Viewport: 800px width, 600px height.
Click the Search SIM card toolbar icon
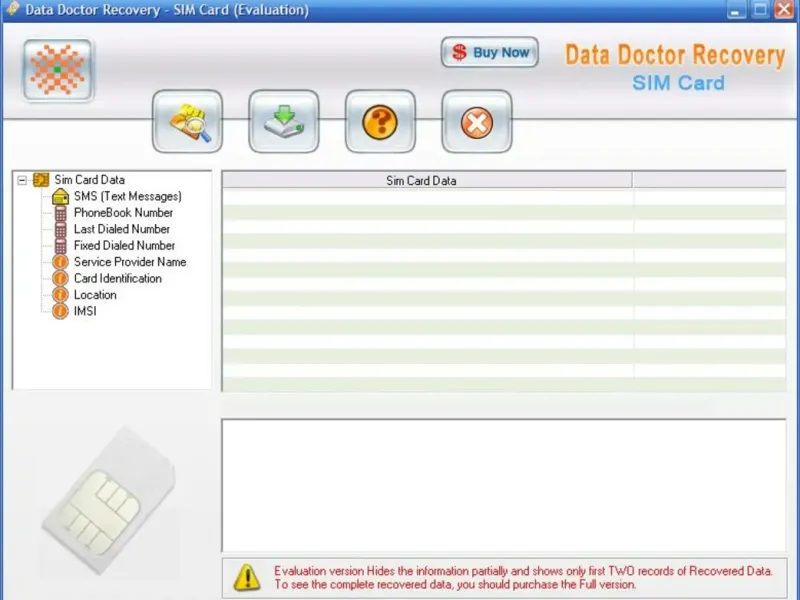[x=187, y=121]
